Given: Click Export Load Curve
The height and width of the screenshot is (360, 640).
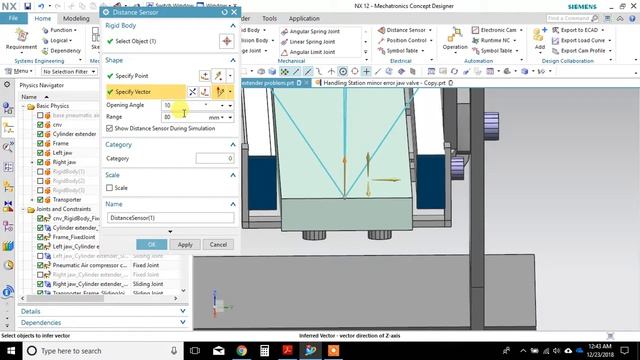Looking at the screenshot, I should coord(578,40).
